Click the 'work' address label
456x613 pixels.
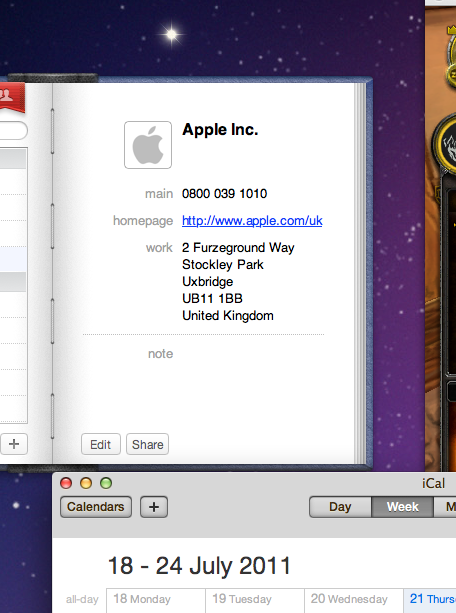click(x=159, y=248)
